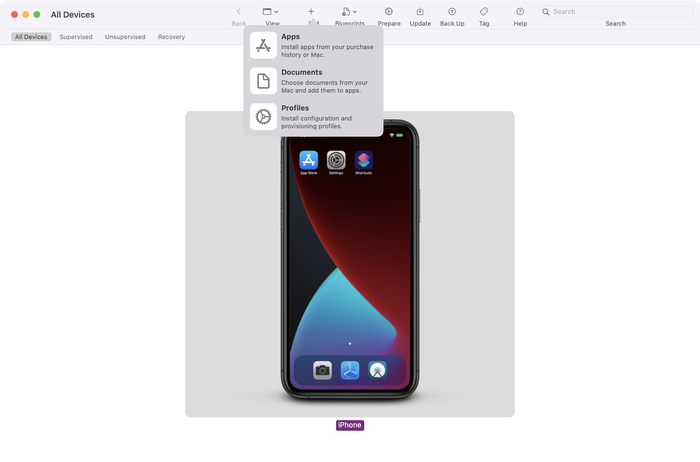Choose Apps from the Add popup

click(313, 45)
